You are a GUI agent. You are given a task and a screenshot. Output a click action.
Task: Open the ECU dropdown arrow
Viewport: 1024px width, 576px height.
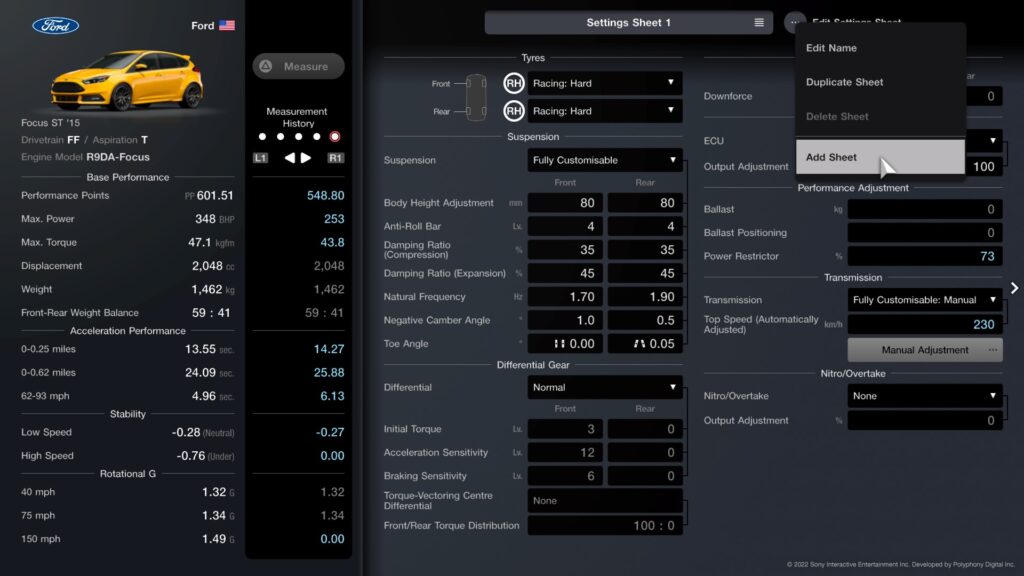pyautogui.click(x=993, y=140)
